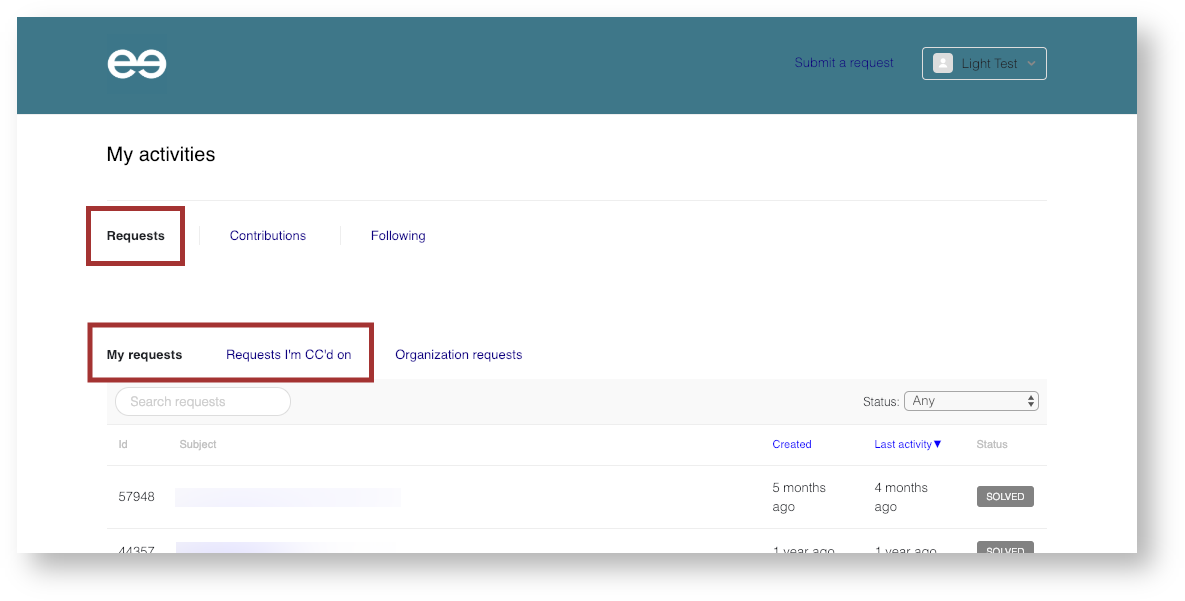Click the request ID 57948
Viewport: 1185px width, 601px height.
coord(136,497)
